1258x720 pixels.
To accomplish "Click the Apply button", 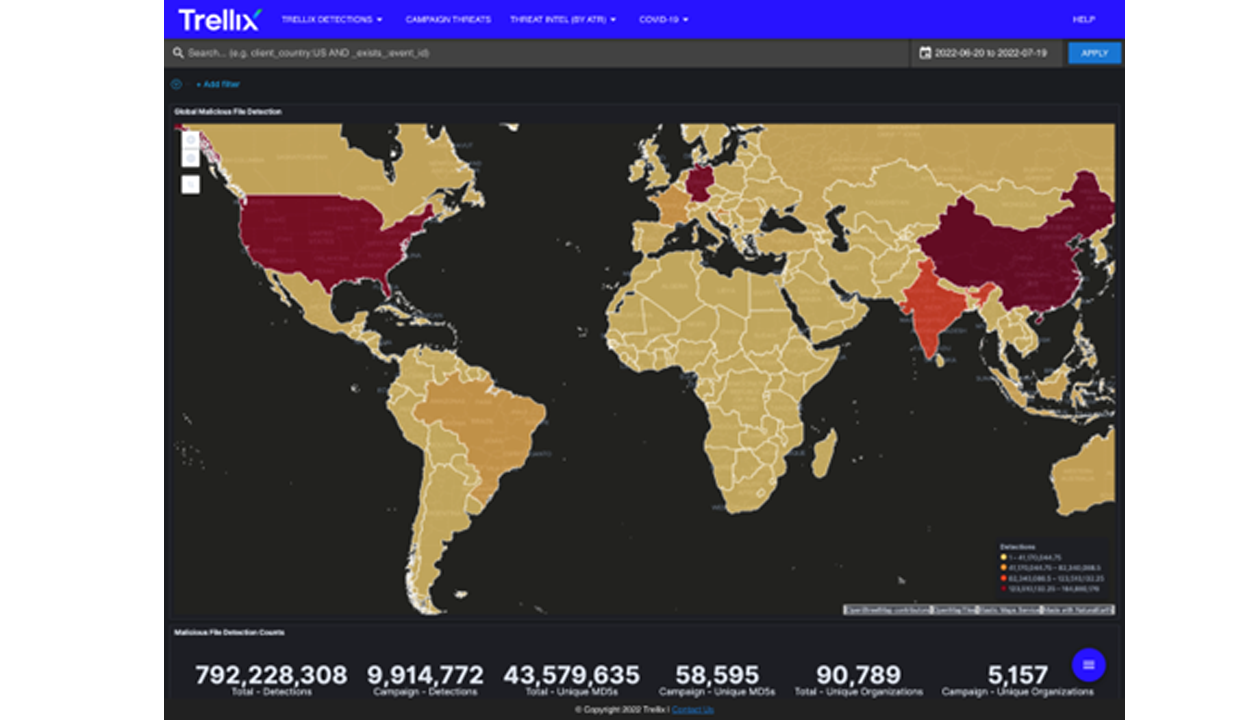I will (1094, 53).
